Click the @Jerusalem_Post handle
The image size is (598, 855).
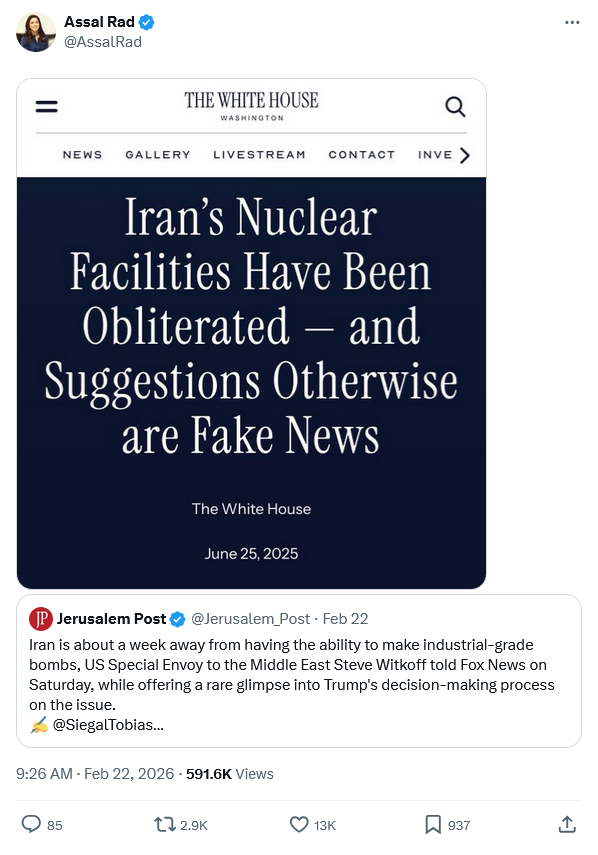tap(250, 618)
